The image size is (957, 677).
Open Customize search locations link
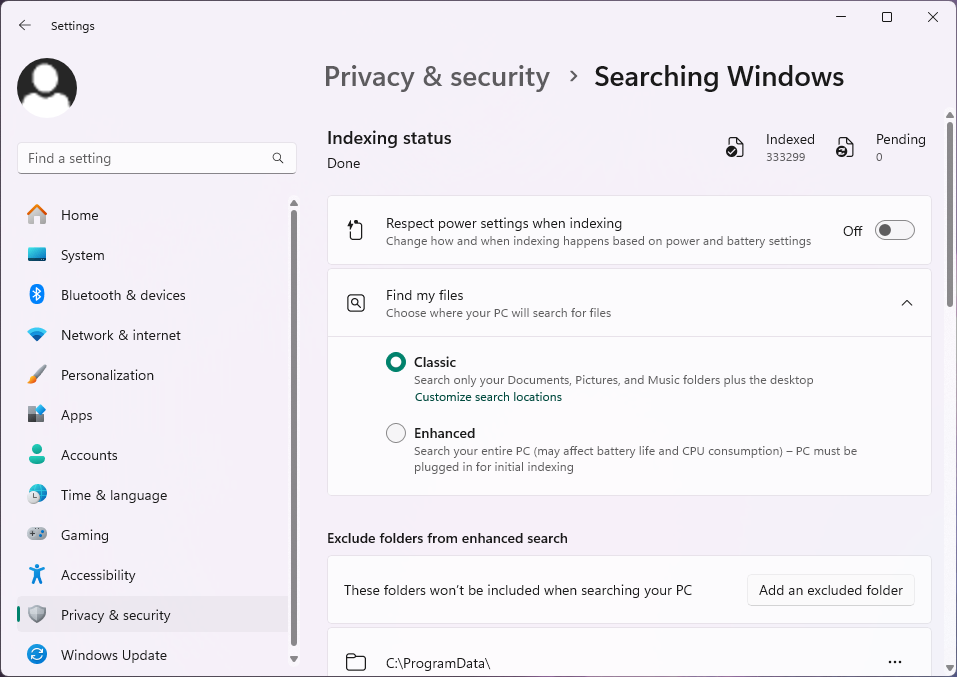488,397
